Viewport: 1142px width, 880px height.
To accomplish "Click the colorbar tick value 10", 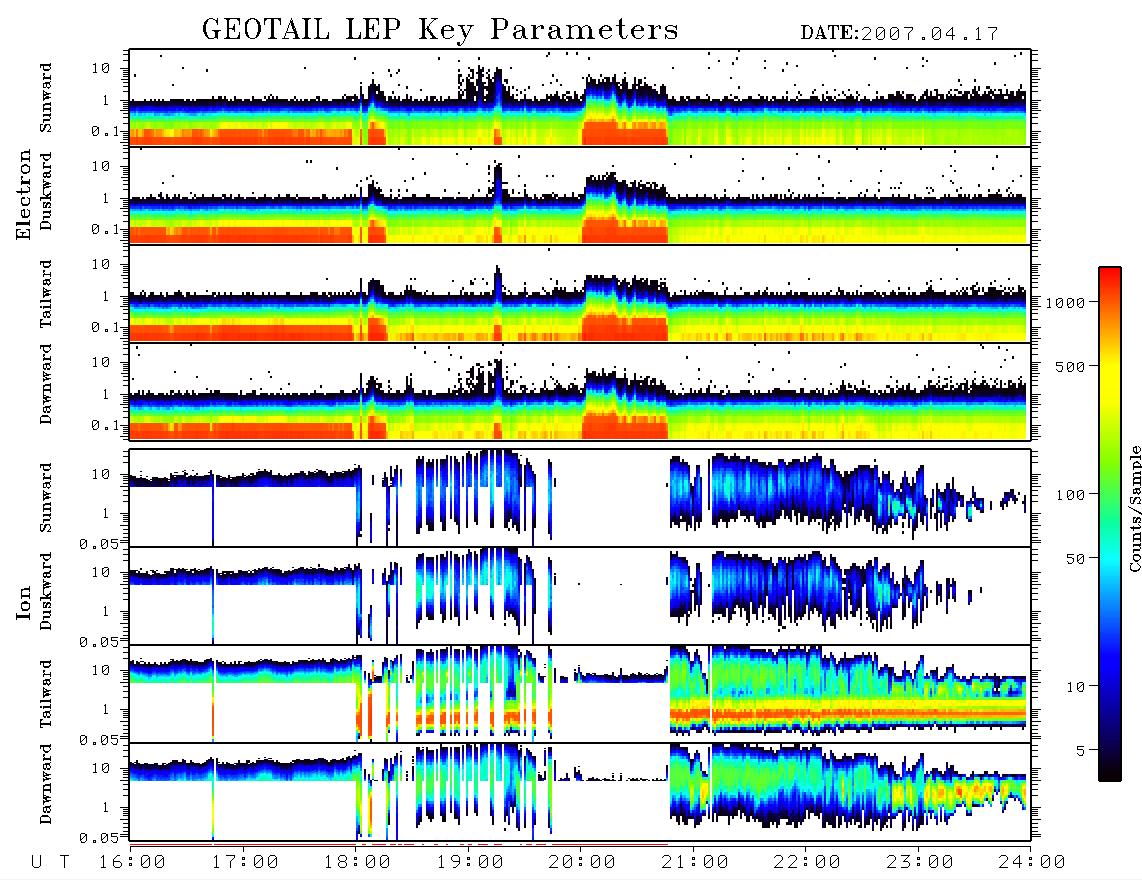I will click(1074, 686).
